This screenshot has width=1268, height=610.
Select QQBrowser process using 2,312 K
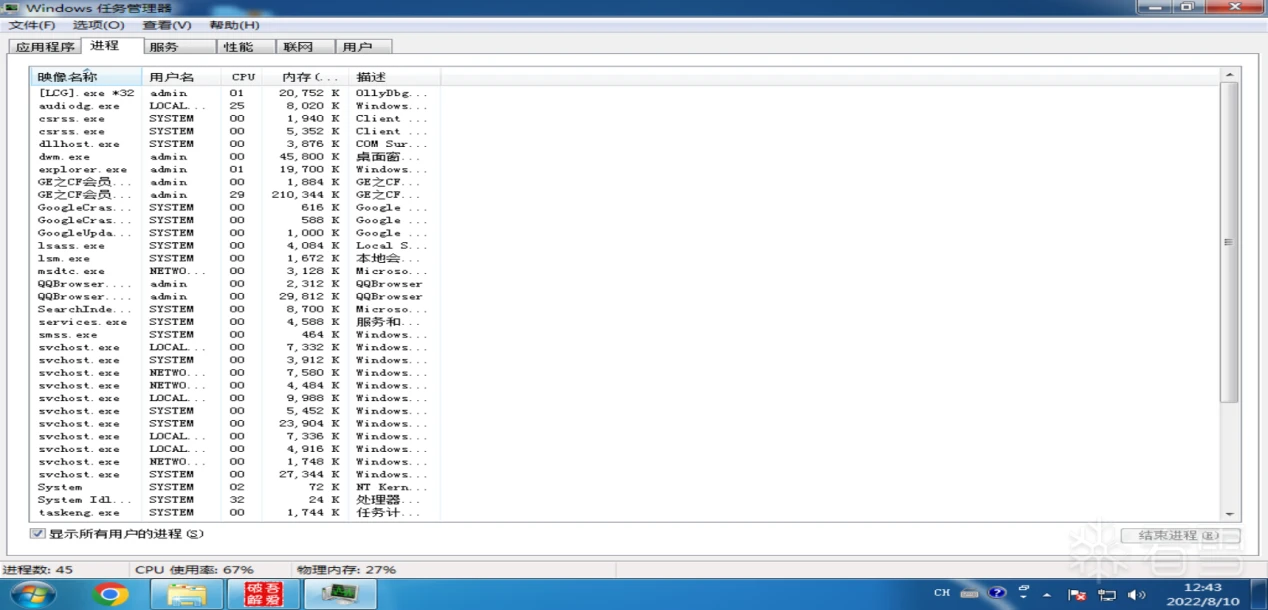click(235, 284)
